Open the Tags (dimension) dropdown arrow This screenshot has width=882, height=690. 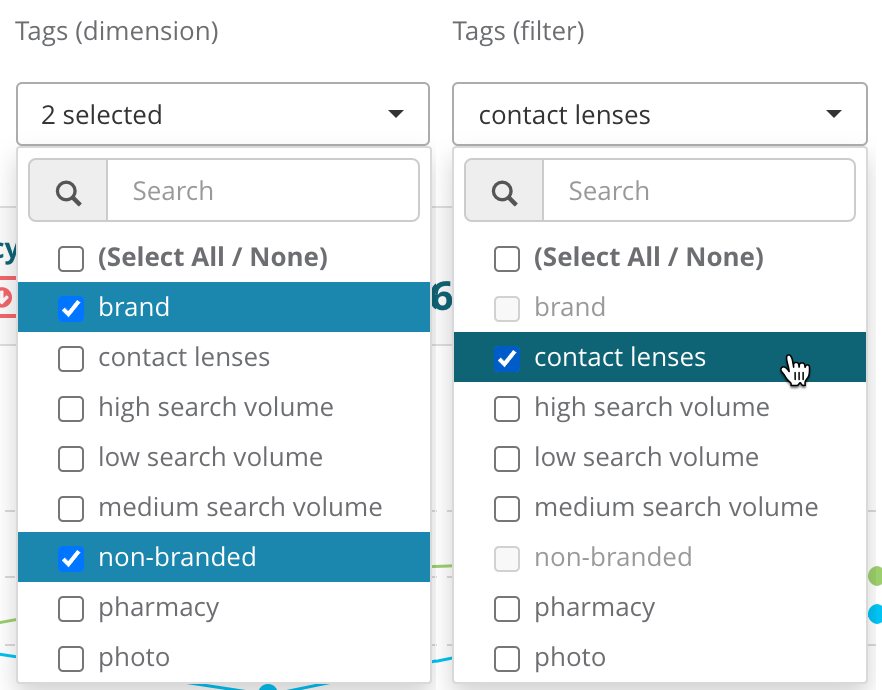[x=396, y=114]
